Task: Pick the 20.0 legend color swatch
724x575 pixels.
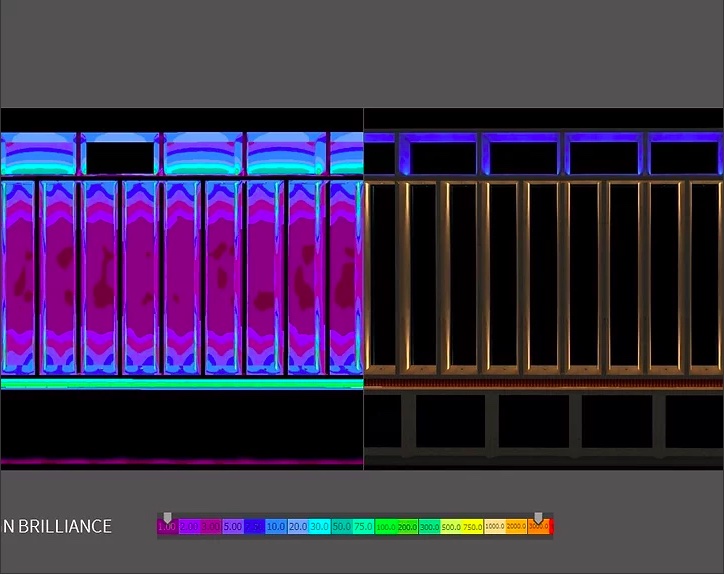Action: (298, 527)
